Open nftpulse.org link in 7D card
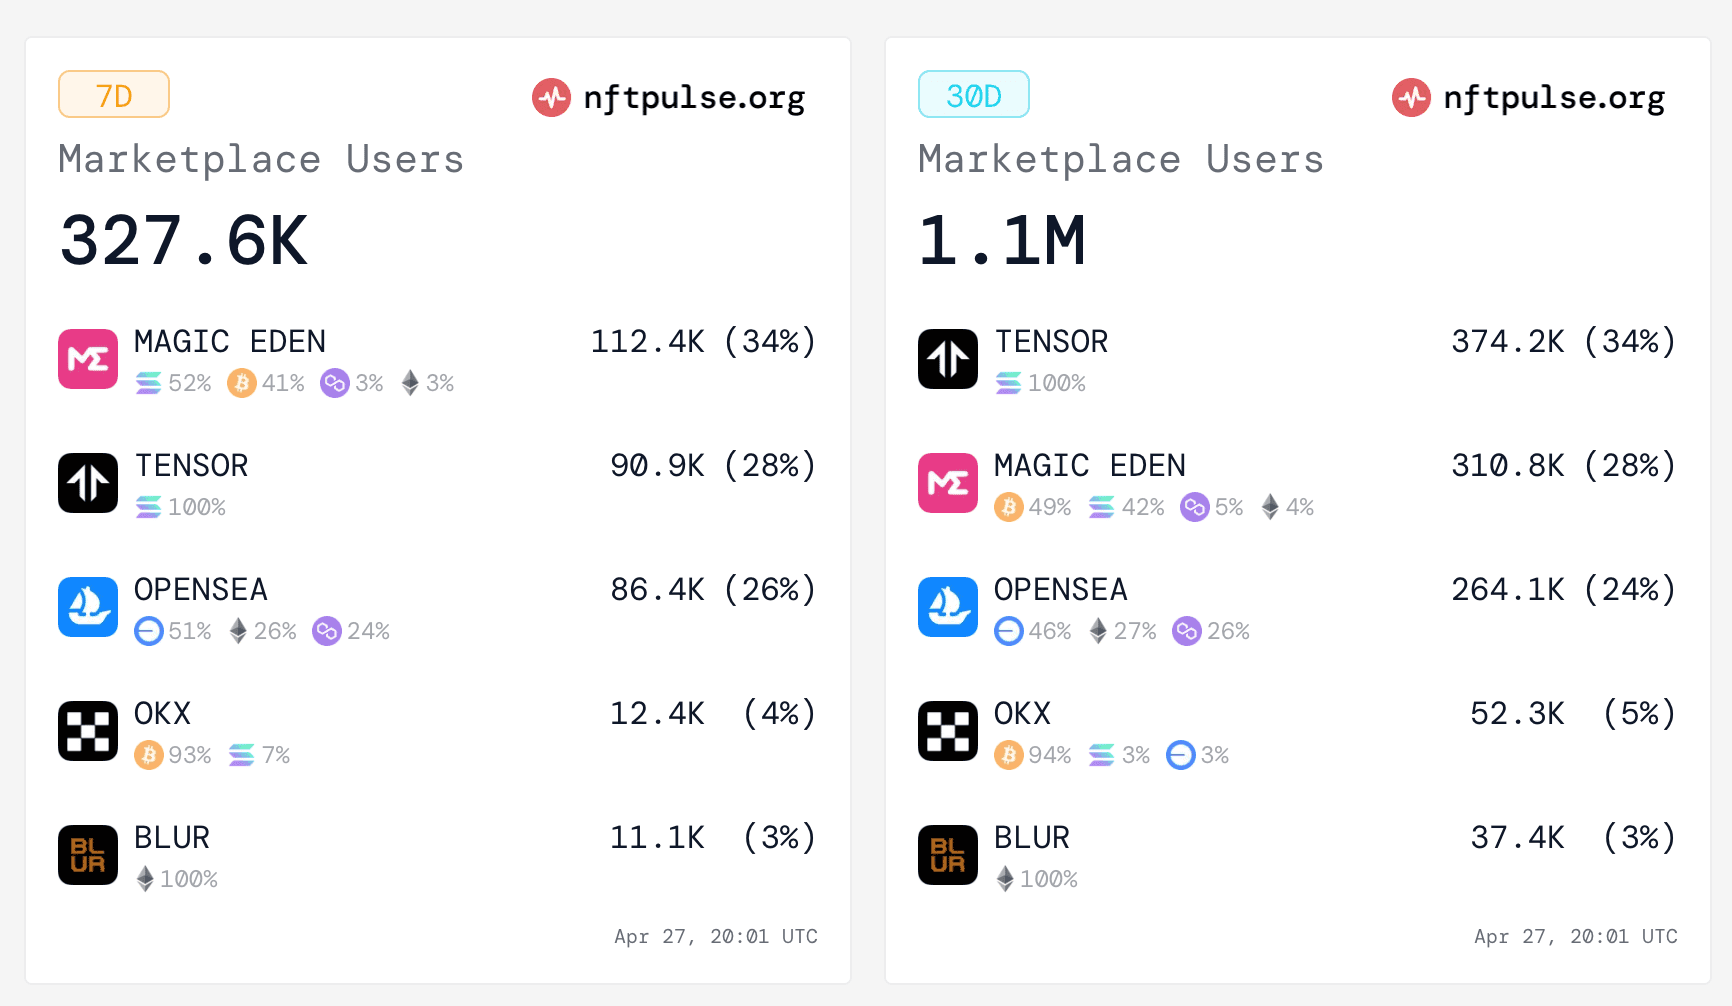 694,97
